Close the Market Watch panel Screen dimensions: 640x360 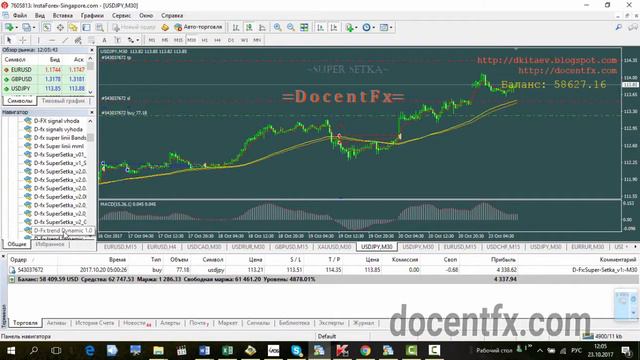point(92,50)
